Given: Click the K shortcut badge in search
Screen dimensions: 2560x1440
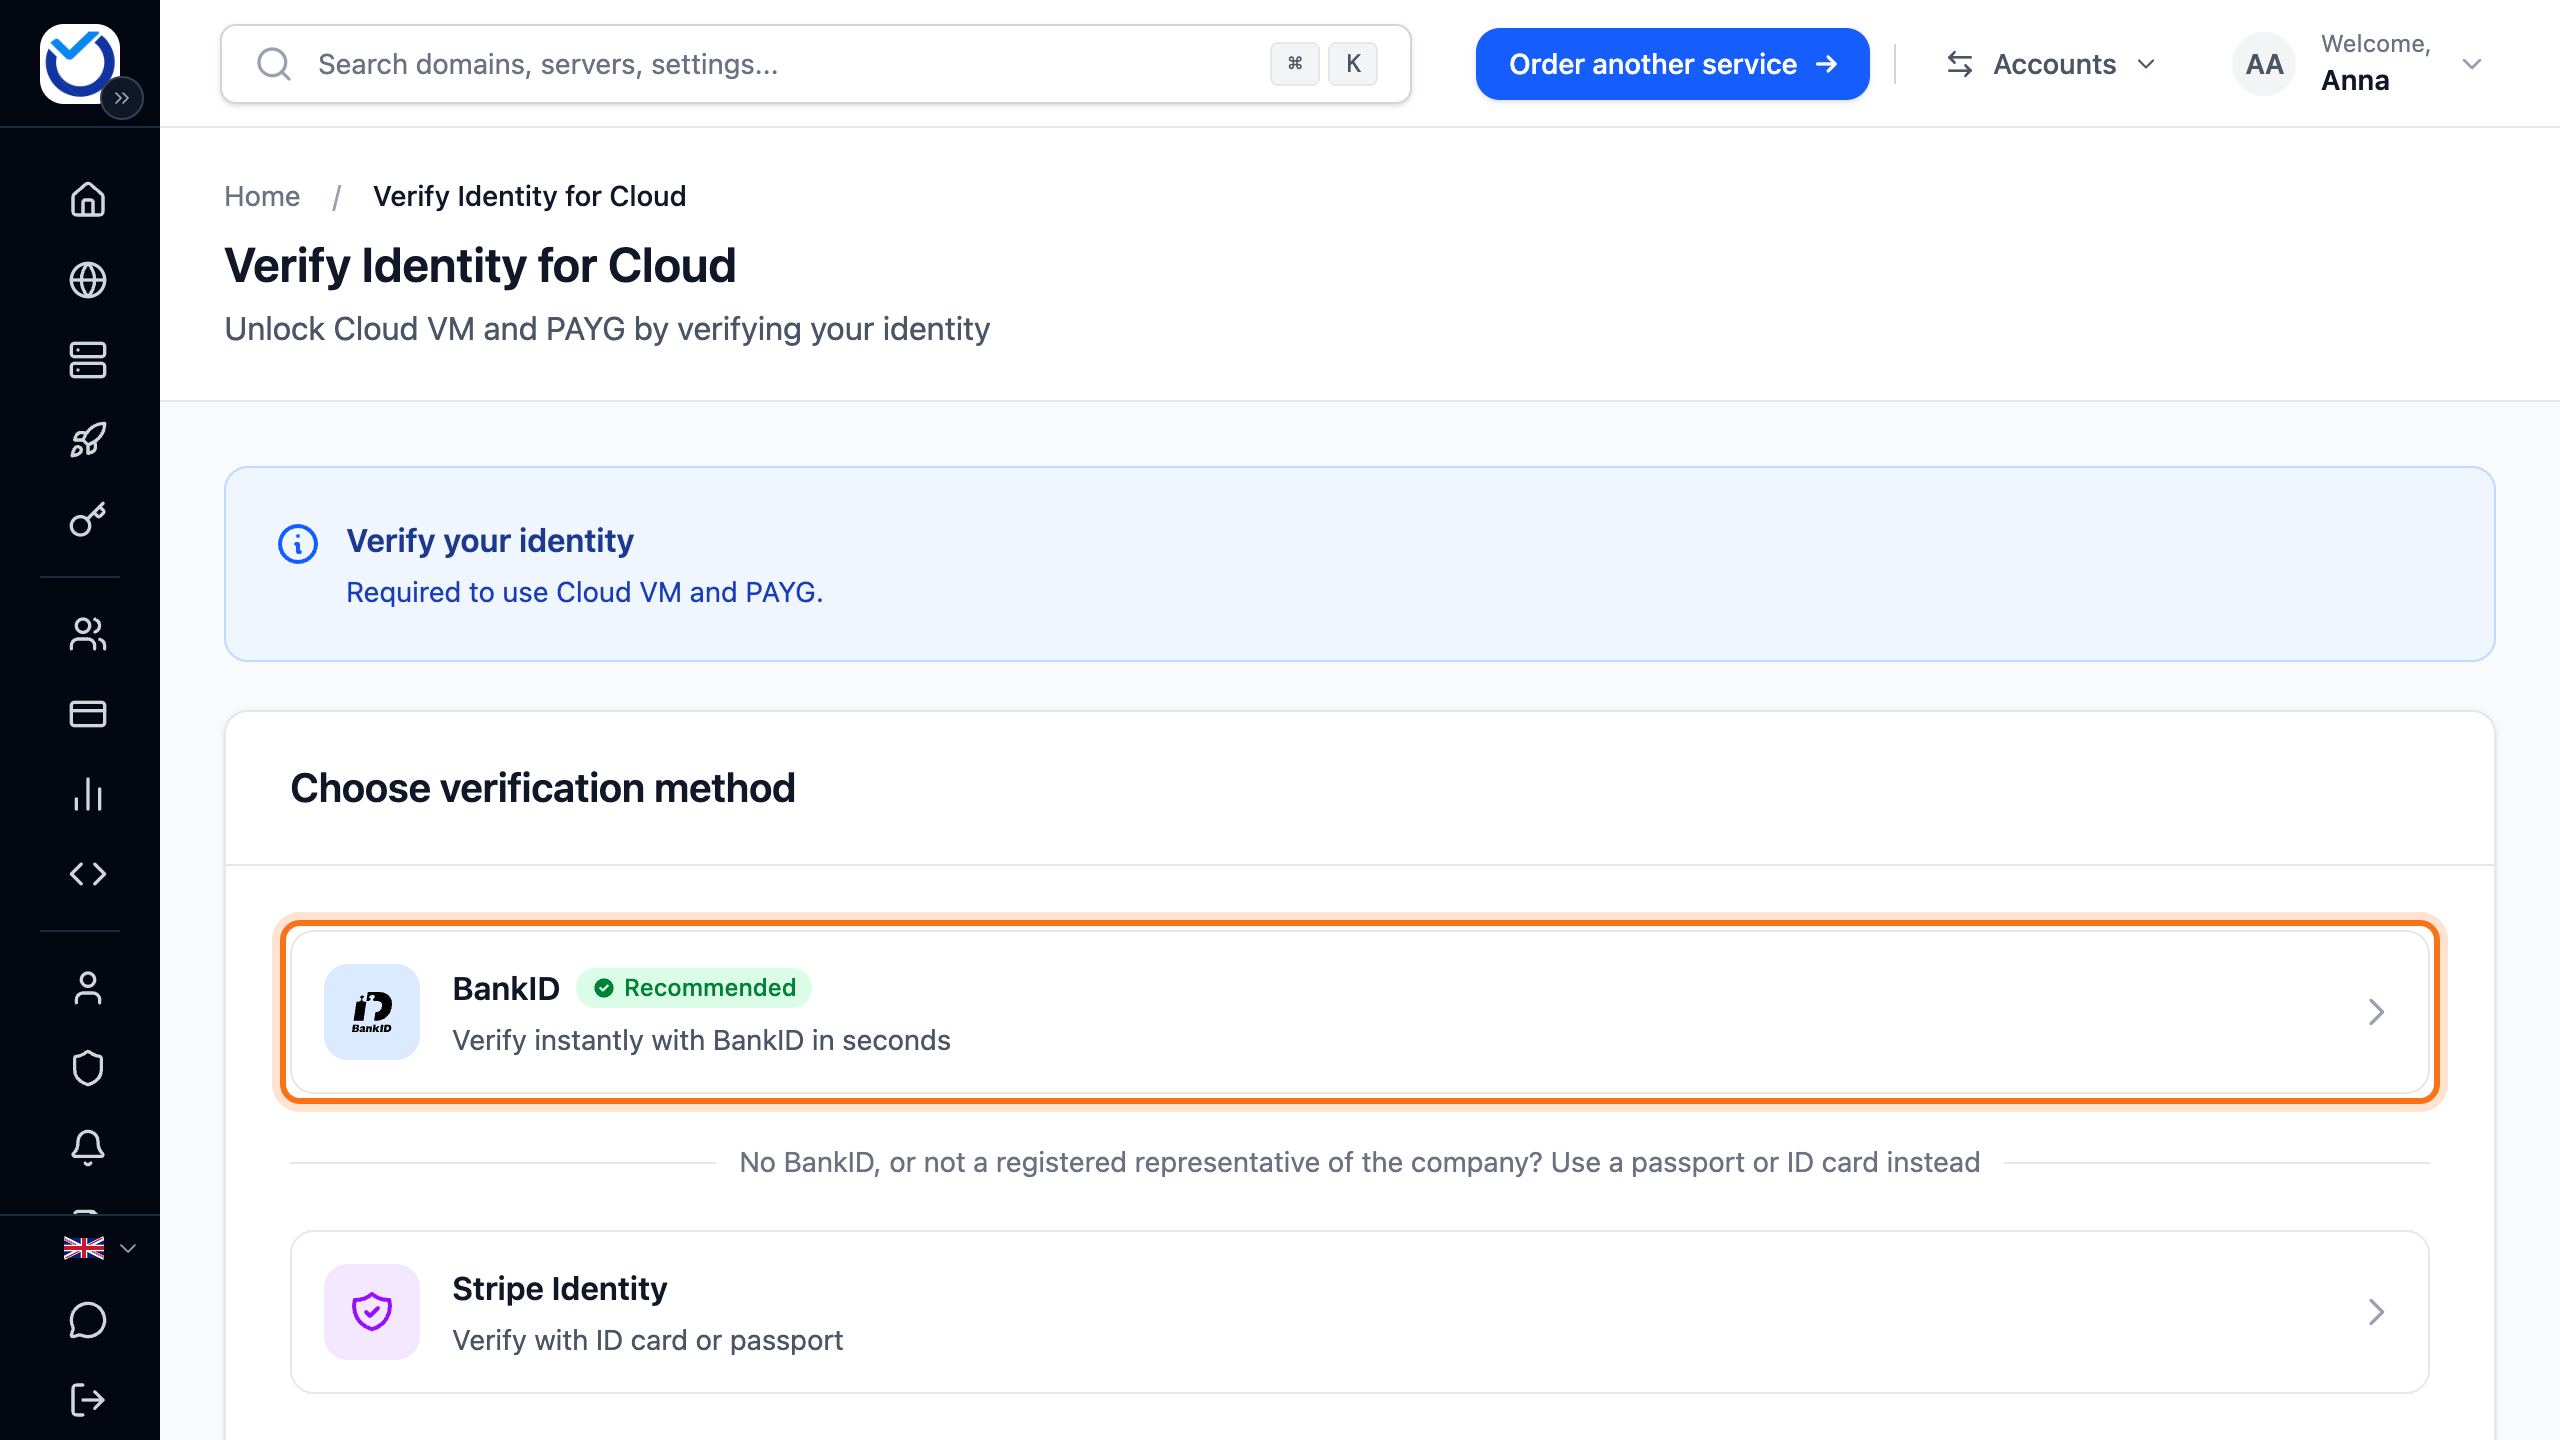Looking at the screenshot, I should (1353, 64).
